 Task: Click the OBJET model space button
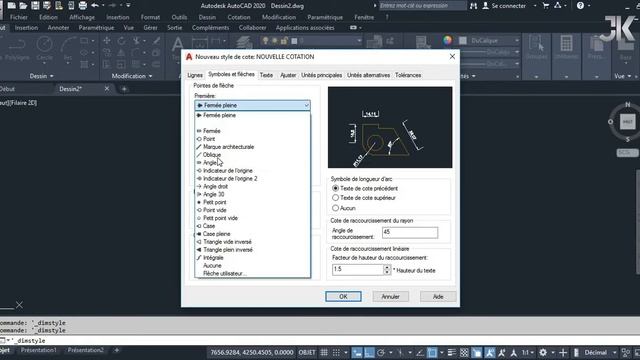point(307,353)
